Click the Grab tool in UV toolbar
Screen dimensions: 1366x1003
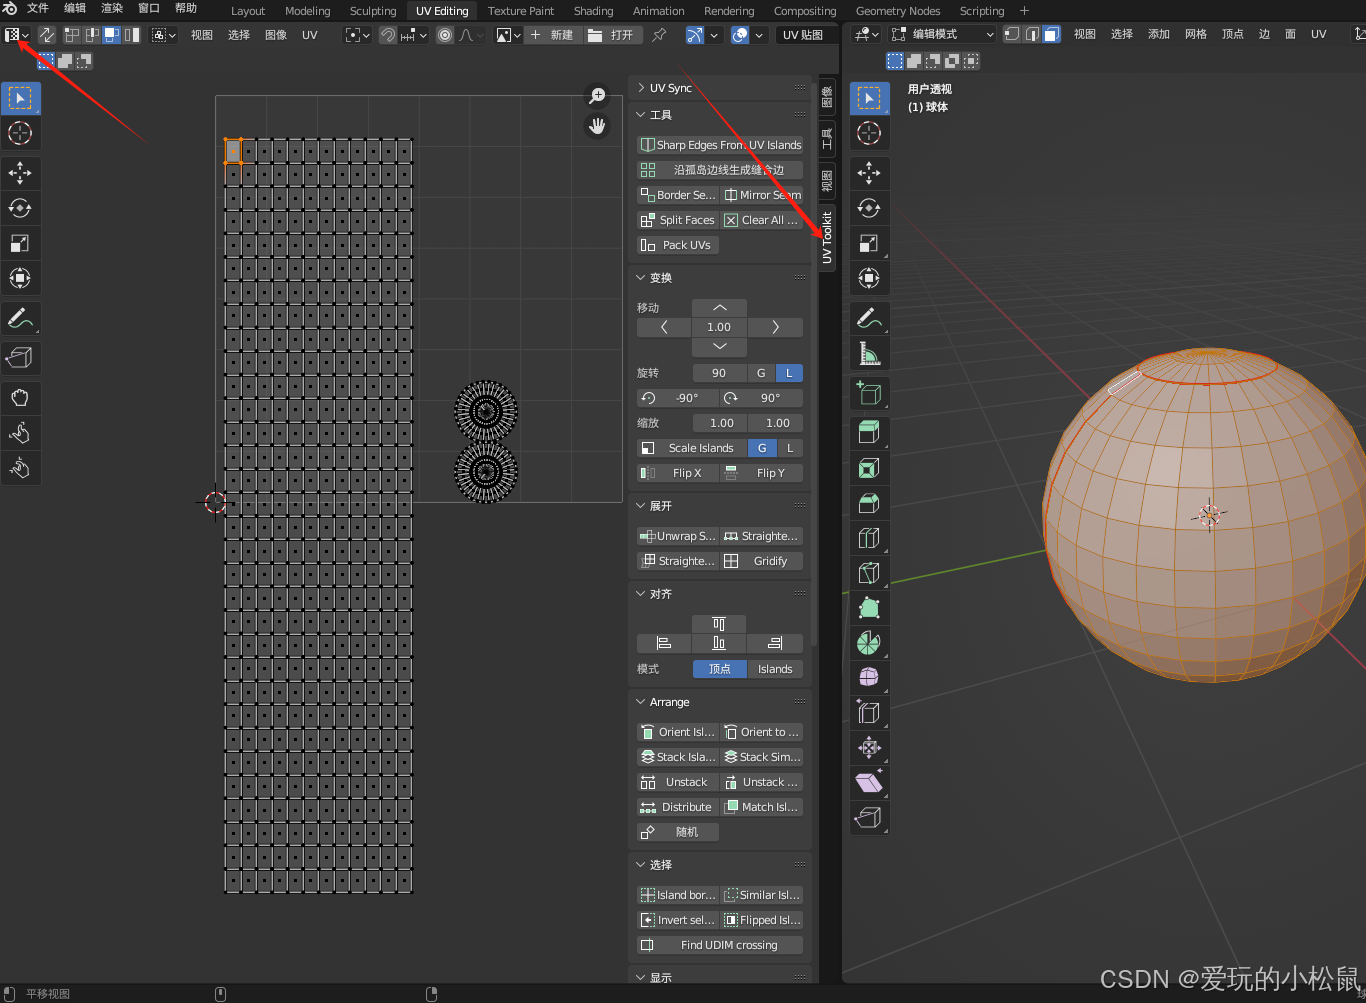(20, 397)
